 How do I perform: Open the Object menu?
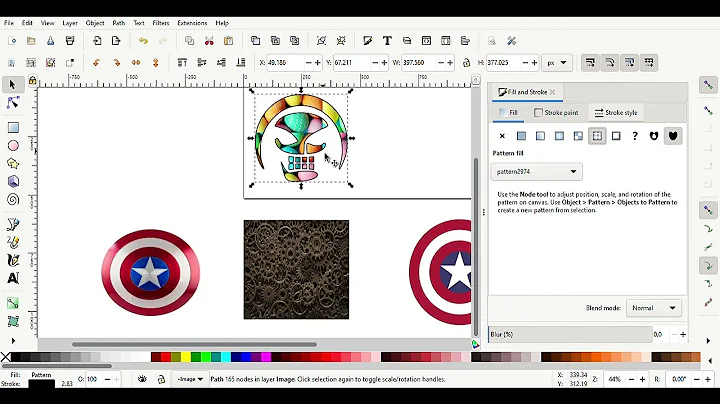click(95, 23)
